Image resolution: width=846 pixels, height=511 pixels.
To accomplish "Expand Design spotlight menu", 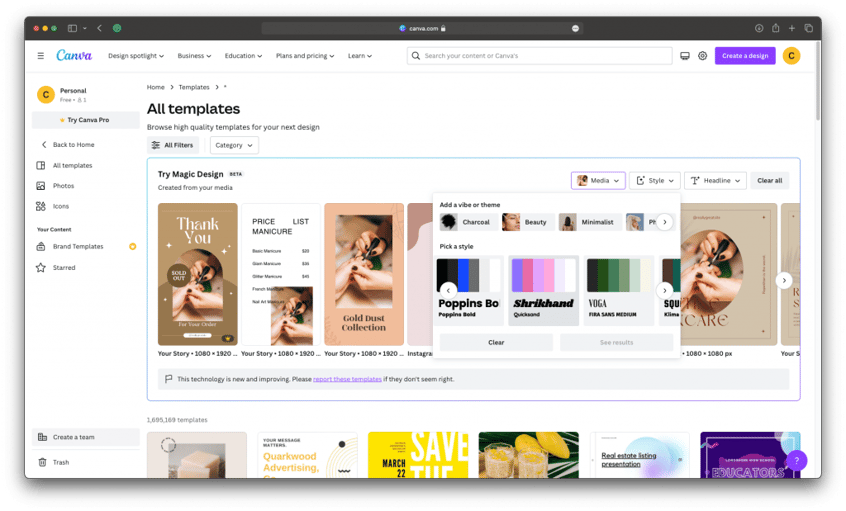I will [x=135, y=56].
